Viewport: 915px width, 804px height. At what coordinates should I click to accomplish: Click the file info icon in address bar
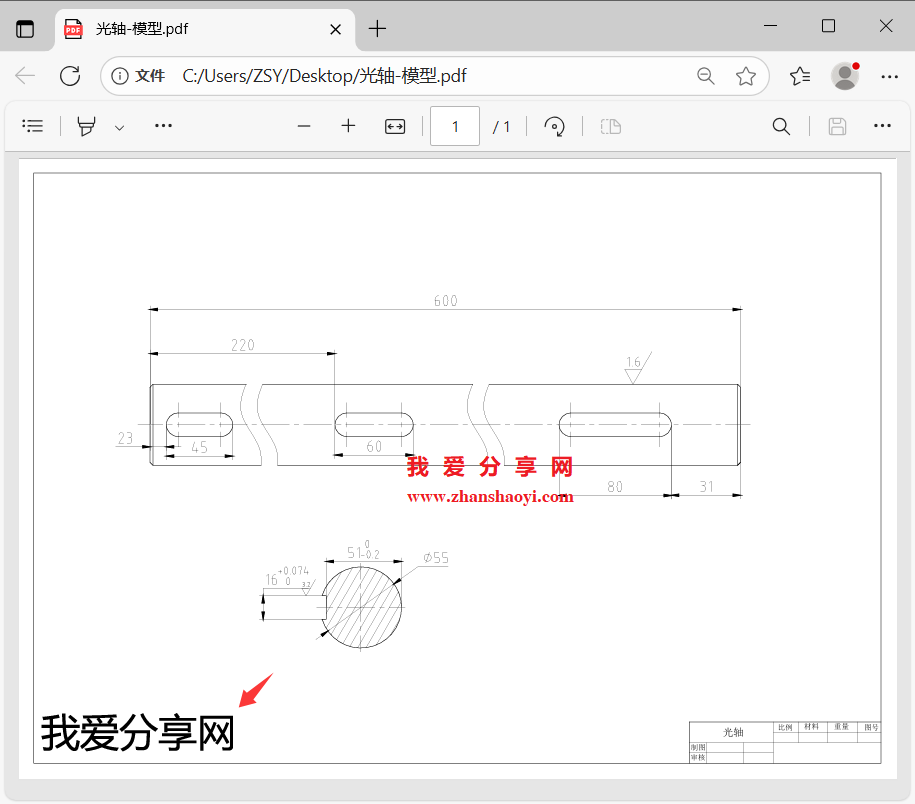[120, 75]
